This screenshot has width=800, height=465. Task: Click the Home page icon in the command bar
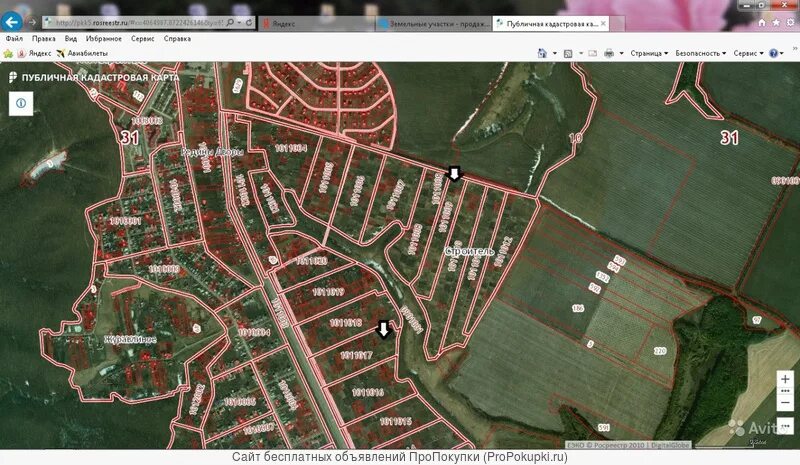click(542, 53)
